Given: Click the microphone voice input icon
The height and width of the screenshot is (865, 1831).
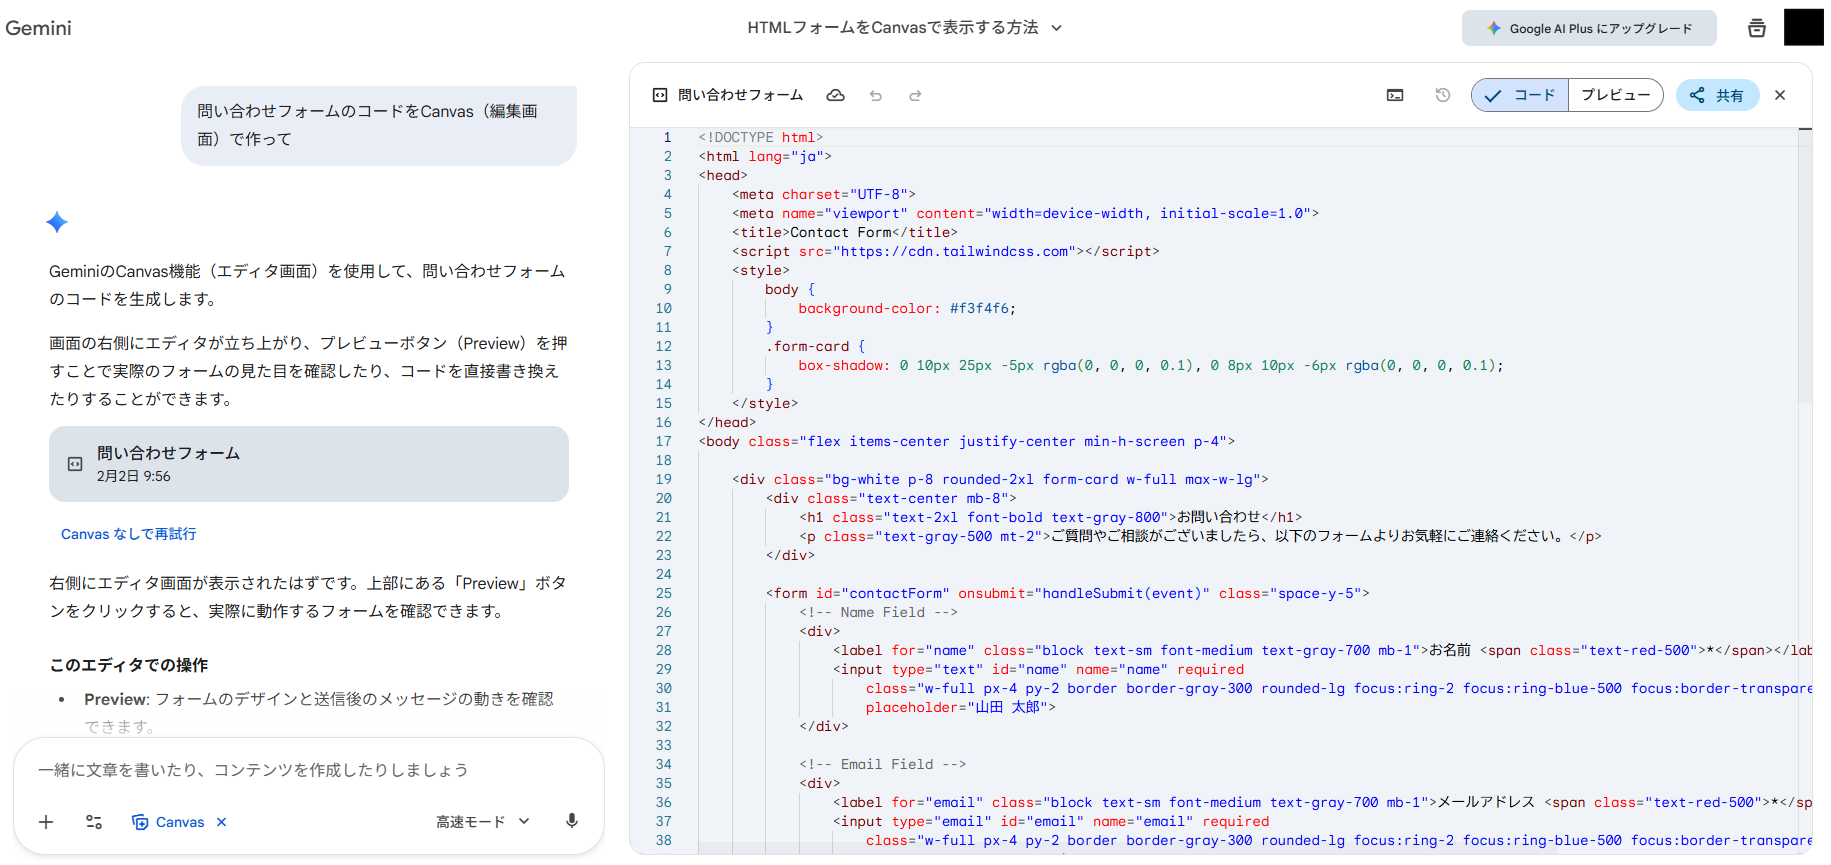Looking at the screenshot, I should 571,821.
